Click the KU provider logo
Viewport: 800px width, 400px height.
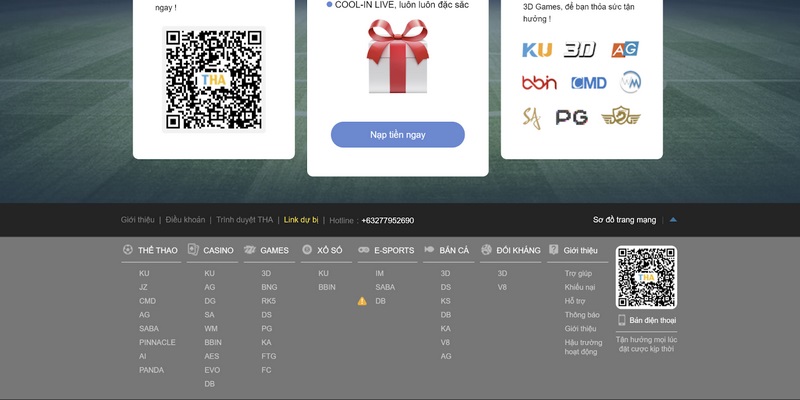pos(537,49)
